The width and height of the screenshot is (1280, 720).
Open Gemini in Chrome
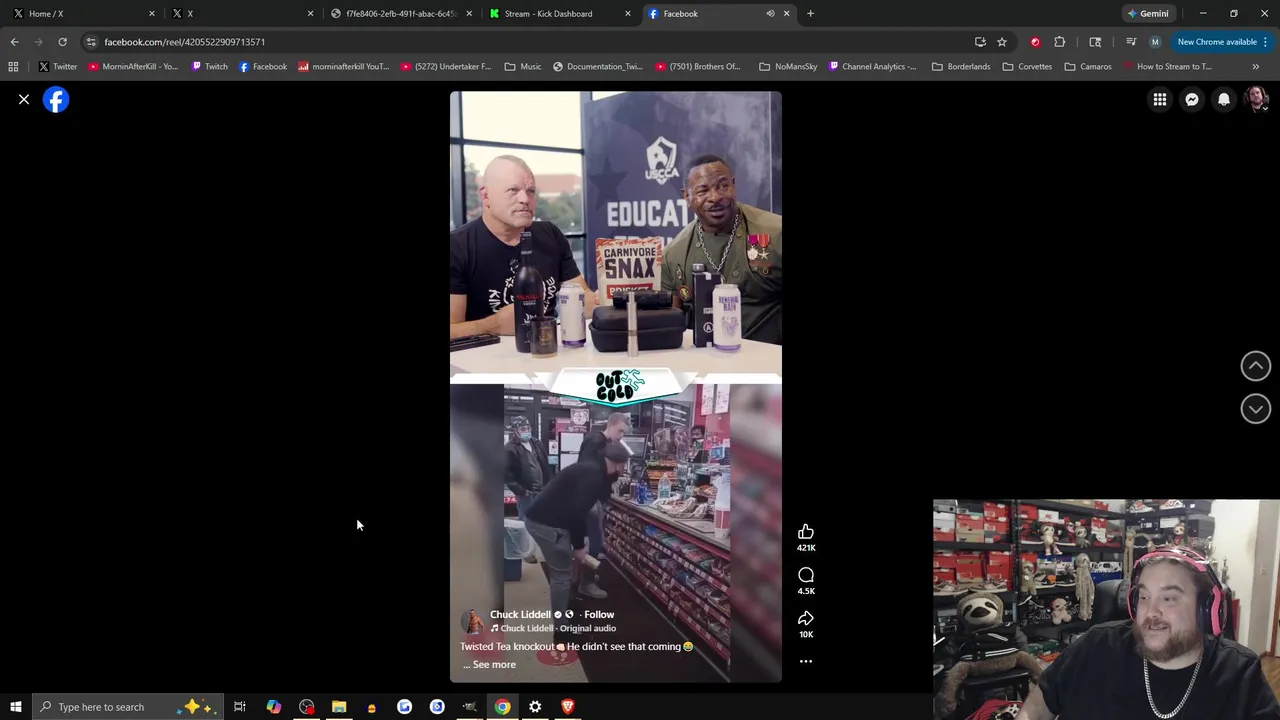click(x=1148, y=13)
